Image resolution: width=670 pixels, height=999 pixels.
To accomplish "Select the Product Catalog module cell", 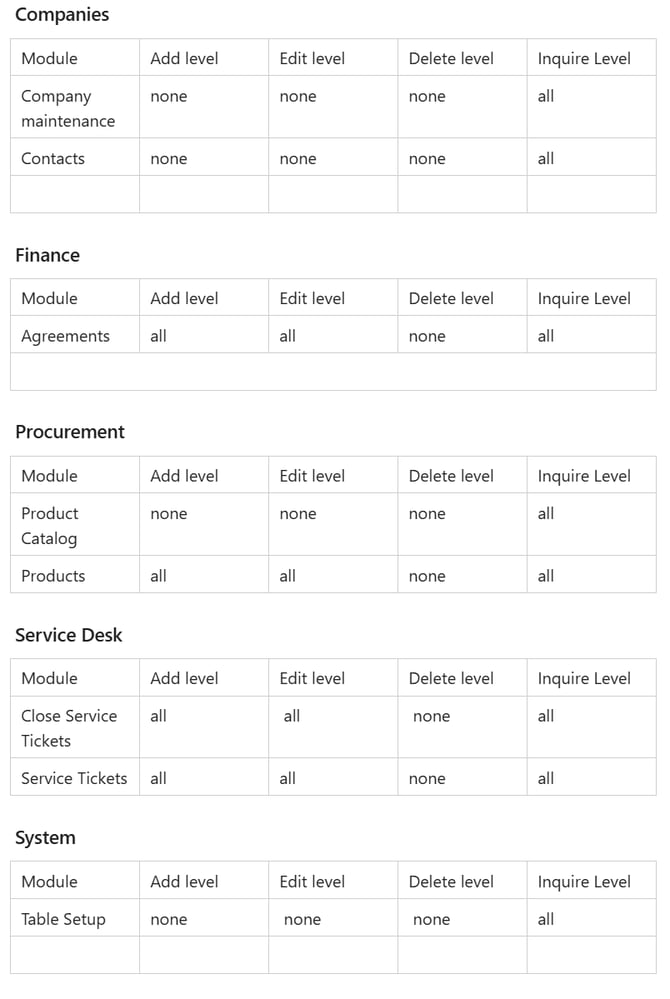I will point(50,525).
